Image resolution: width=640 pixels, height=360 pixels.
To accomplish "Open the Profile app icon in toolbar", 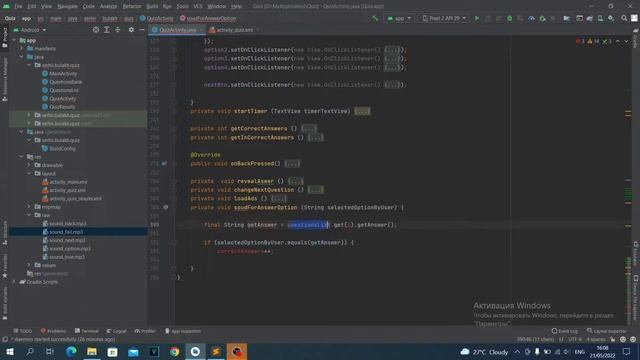I will click(x=531, y=18).
